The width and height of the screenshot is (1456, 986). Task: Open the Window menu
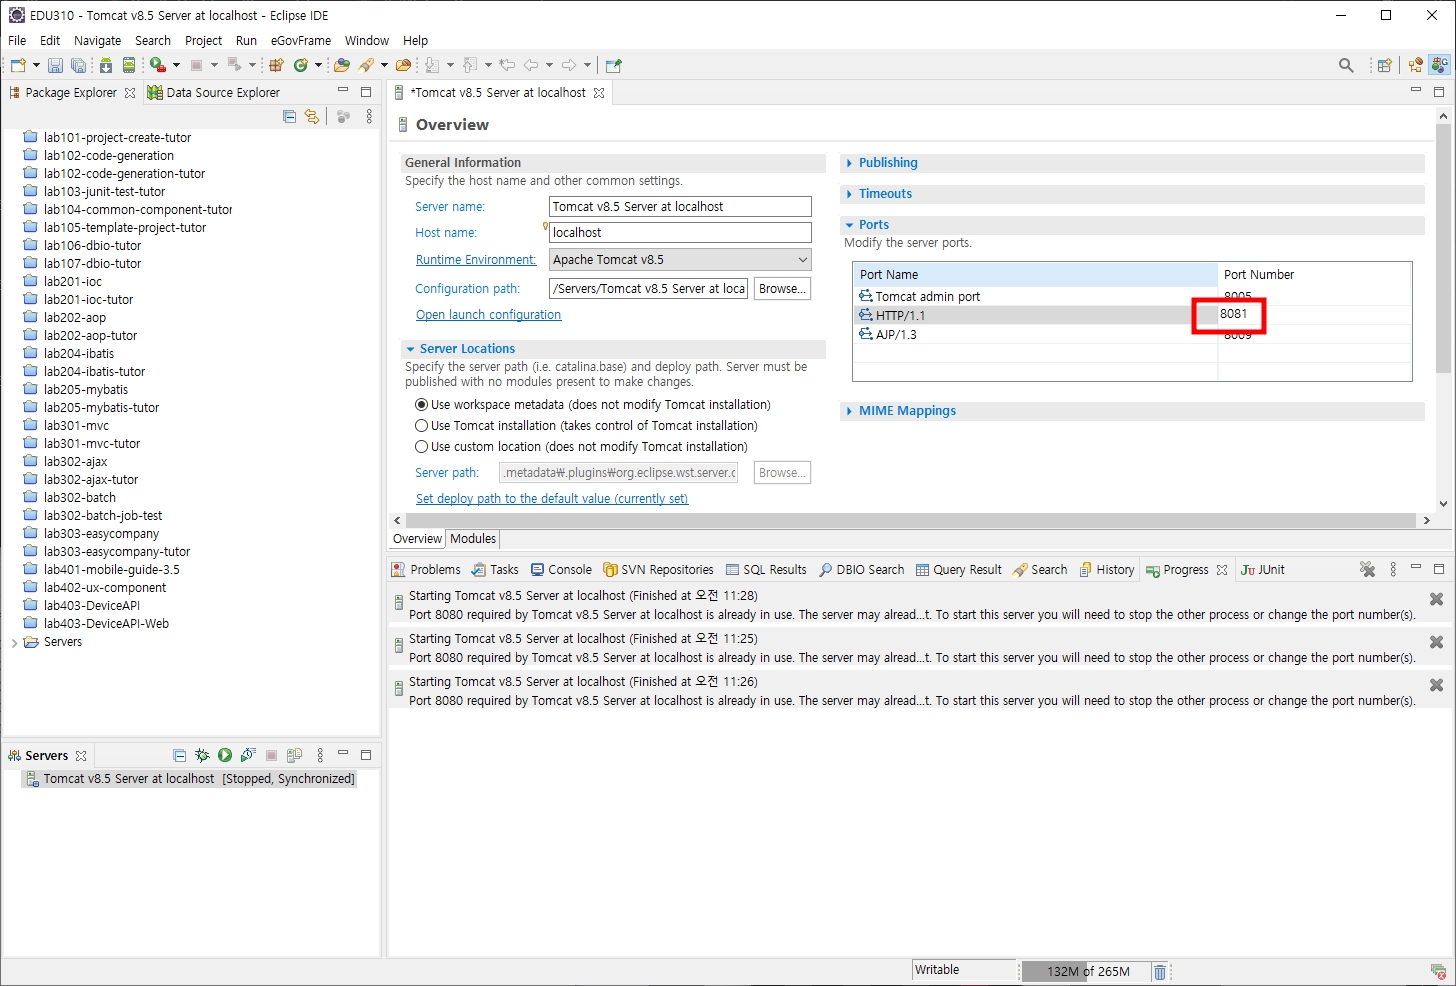(367, 40)
